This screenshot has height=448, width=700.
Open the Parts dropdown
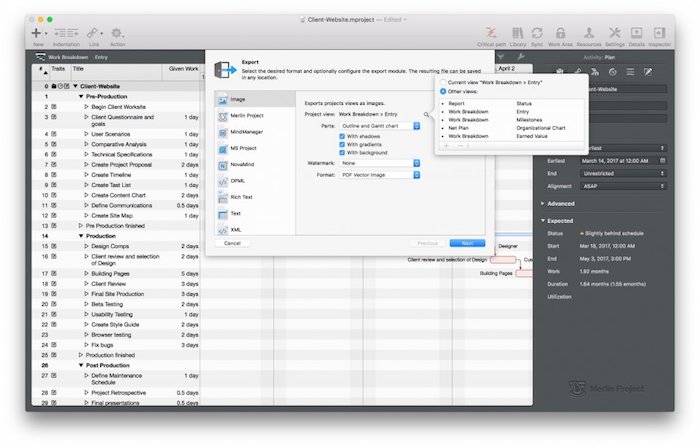point(379,126)
